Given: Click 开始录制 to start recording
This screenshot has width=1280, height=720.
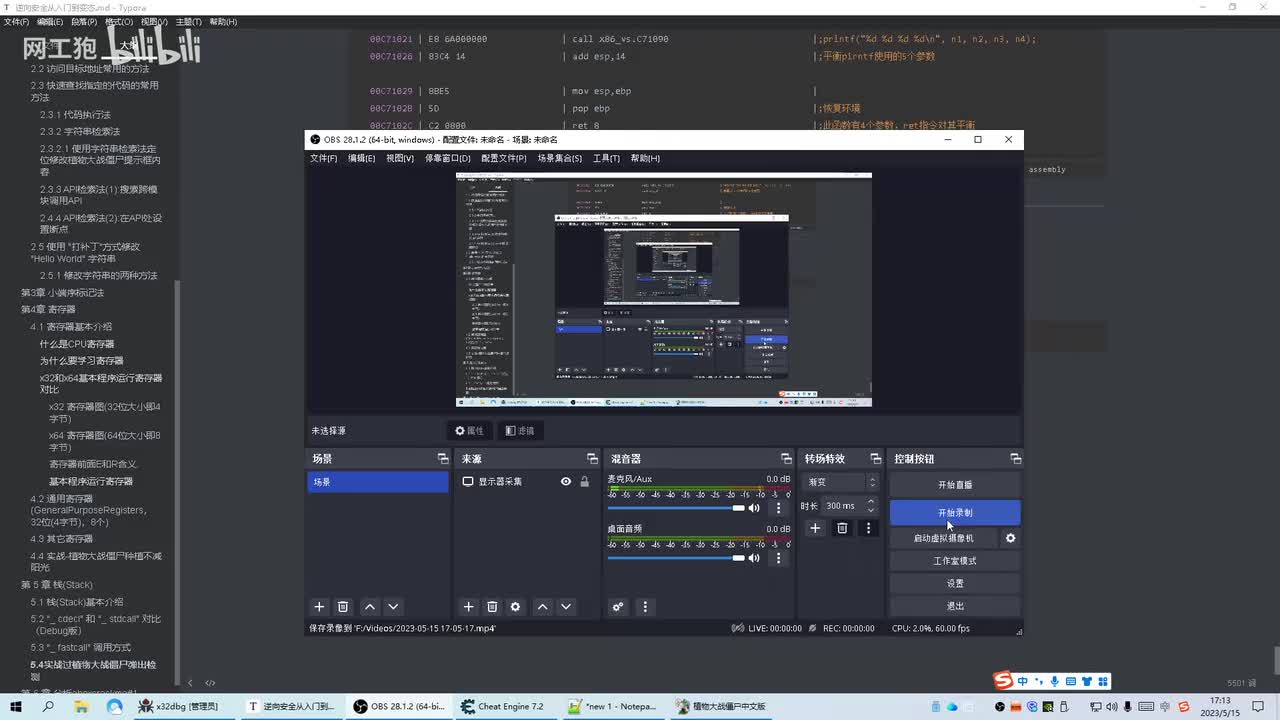Looking at the screenshot, I should pos(955,513).
